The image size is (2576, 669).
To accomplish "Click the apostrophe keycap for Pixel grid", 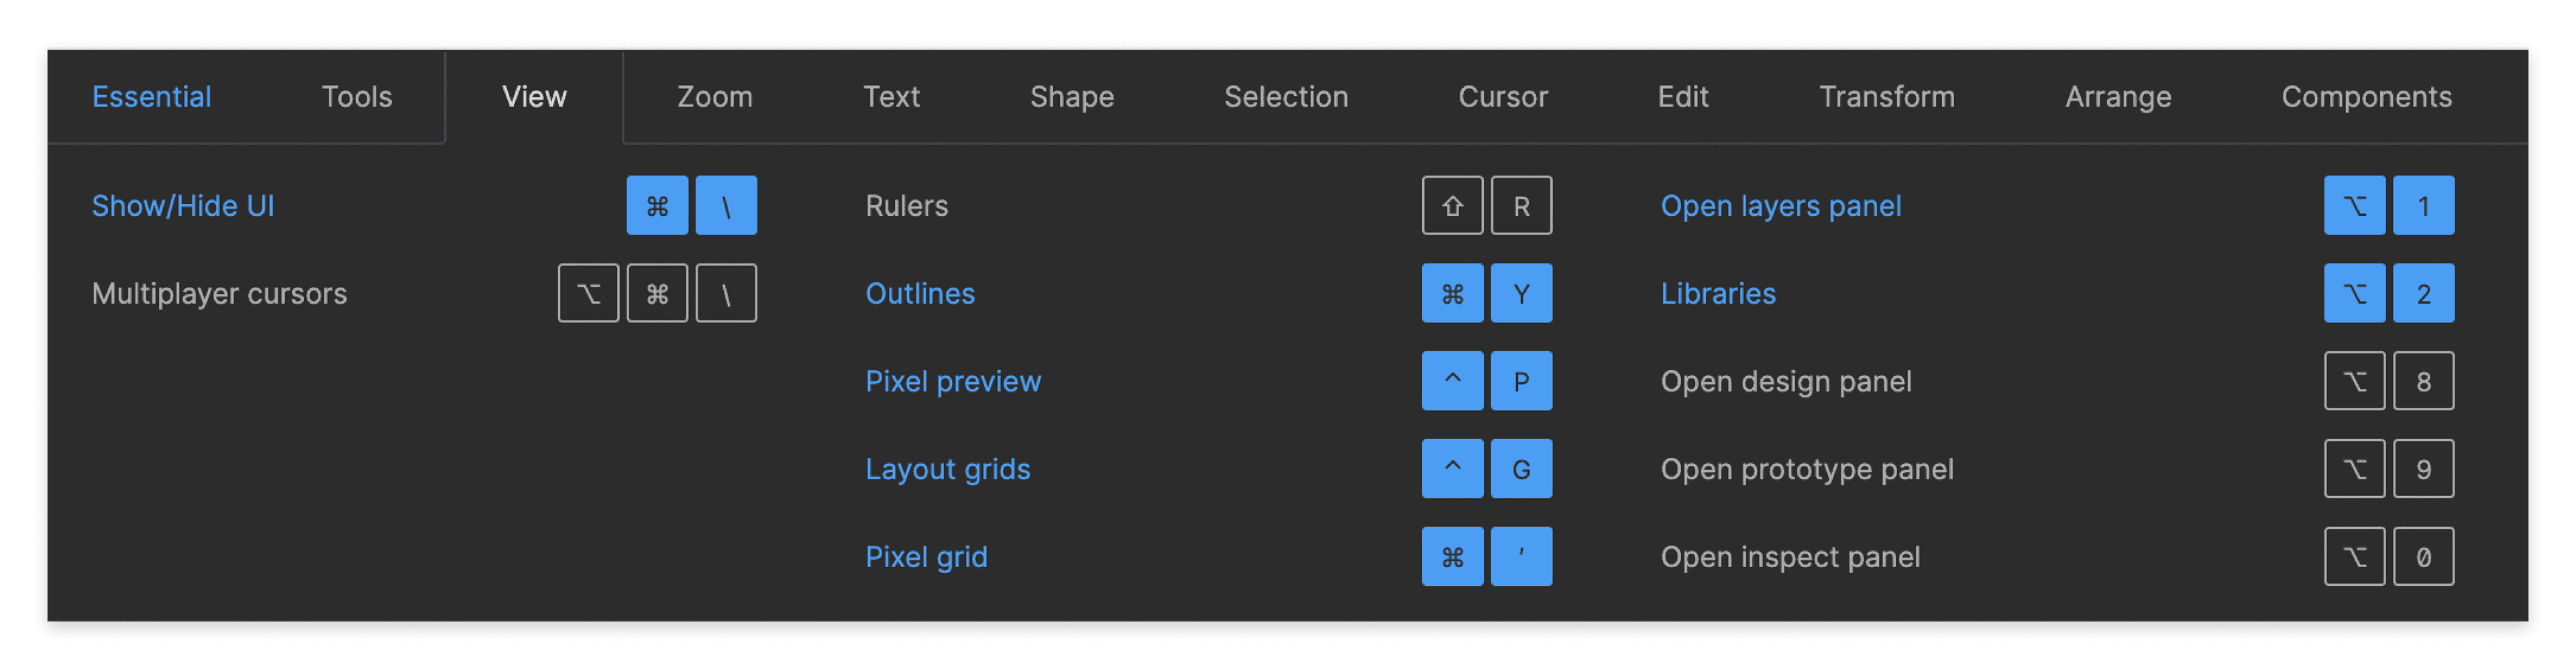I will pos(1521,556).
